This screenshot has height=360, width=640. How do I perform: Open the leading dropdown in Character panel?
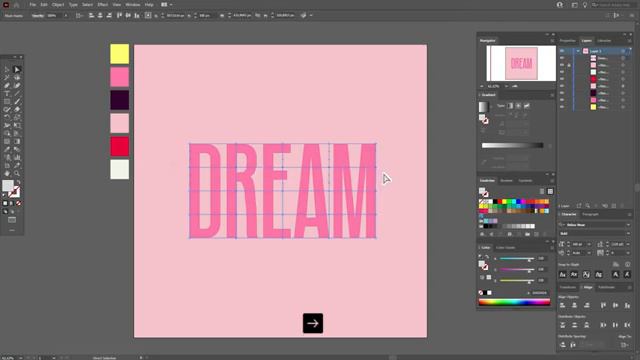coord(628,244)
